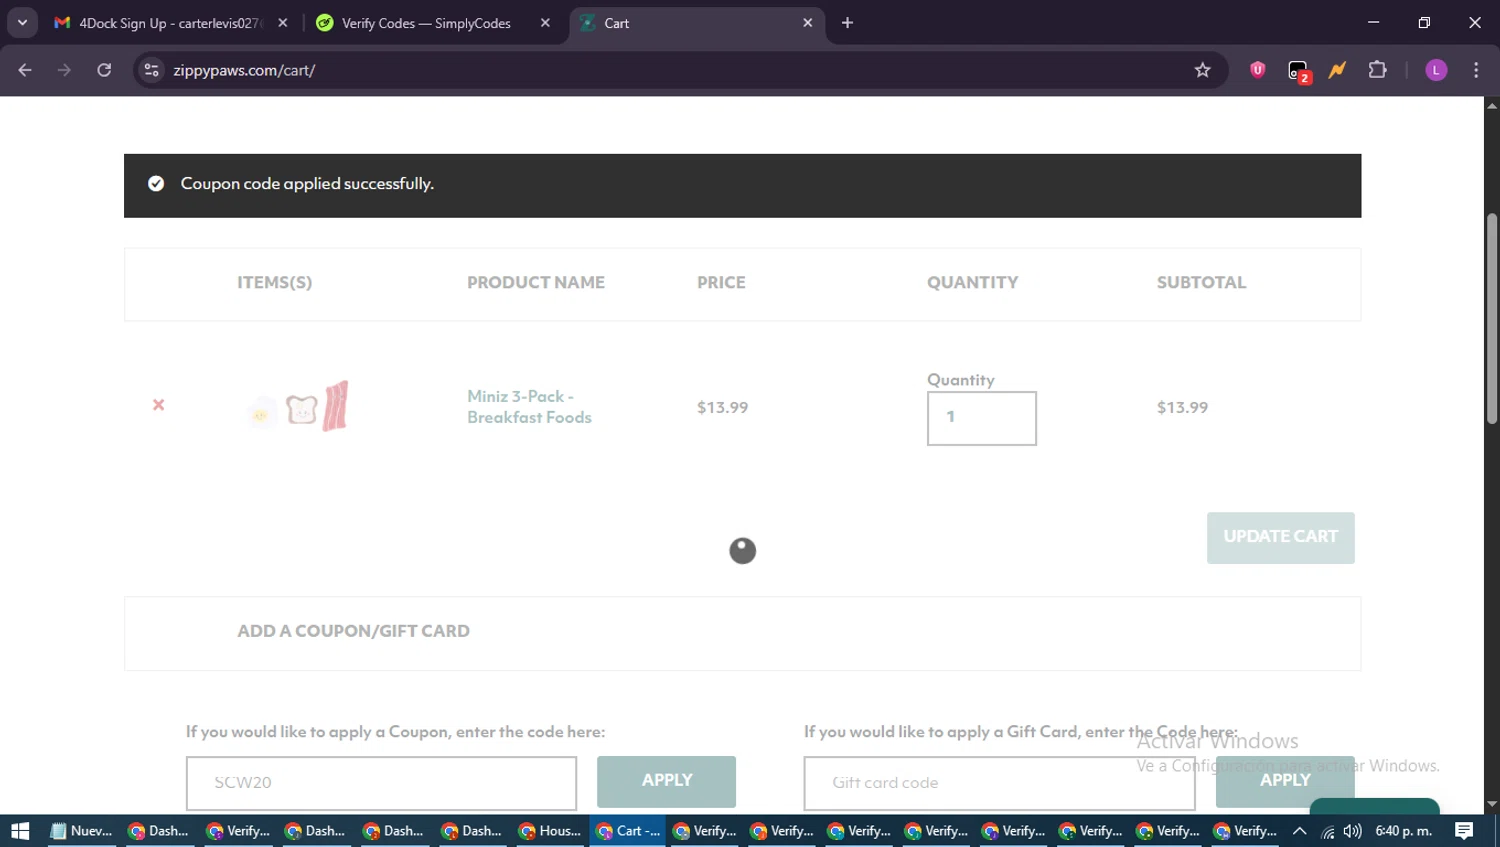Open the extension with badge 2
1500x847 pixels.
tap(1298, 71)
